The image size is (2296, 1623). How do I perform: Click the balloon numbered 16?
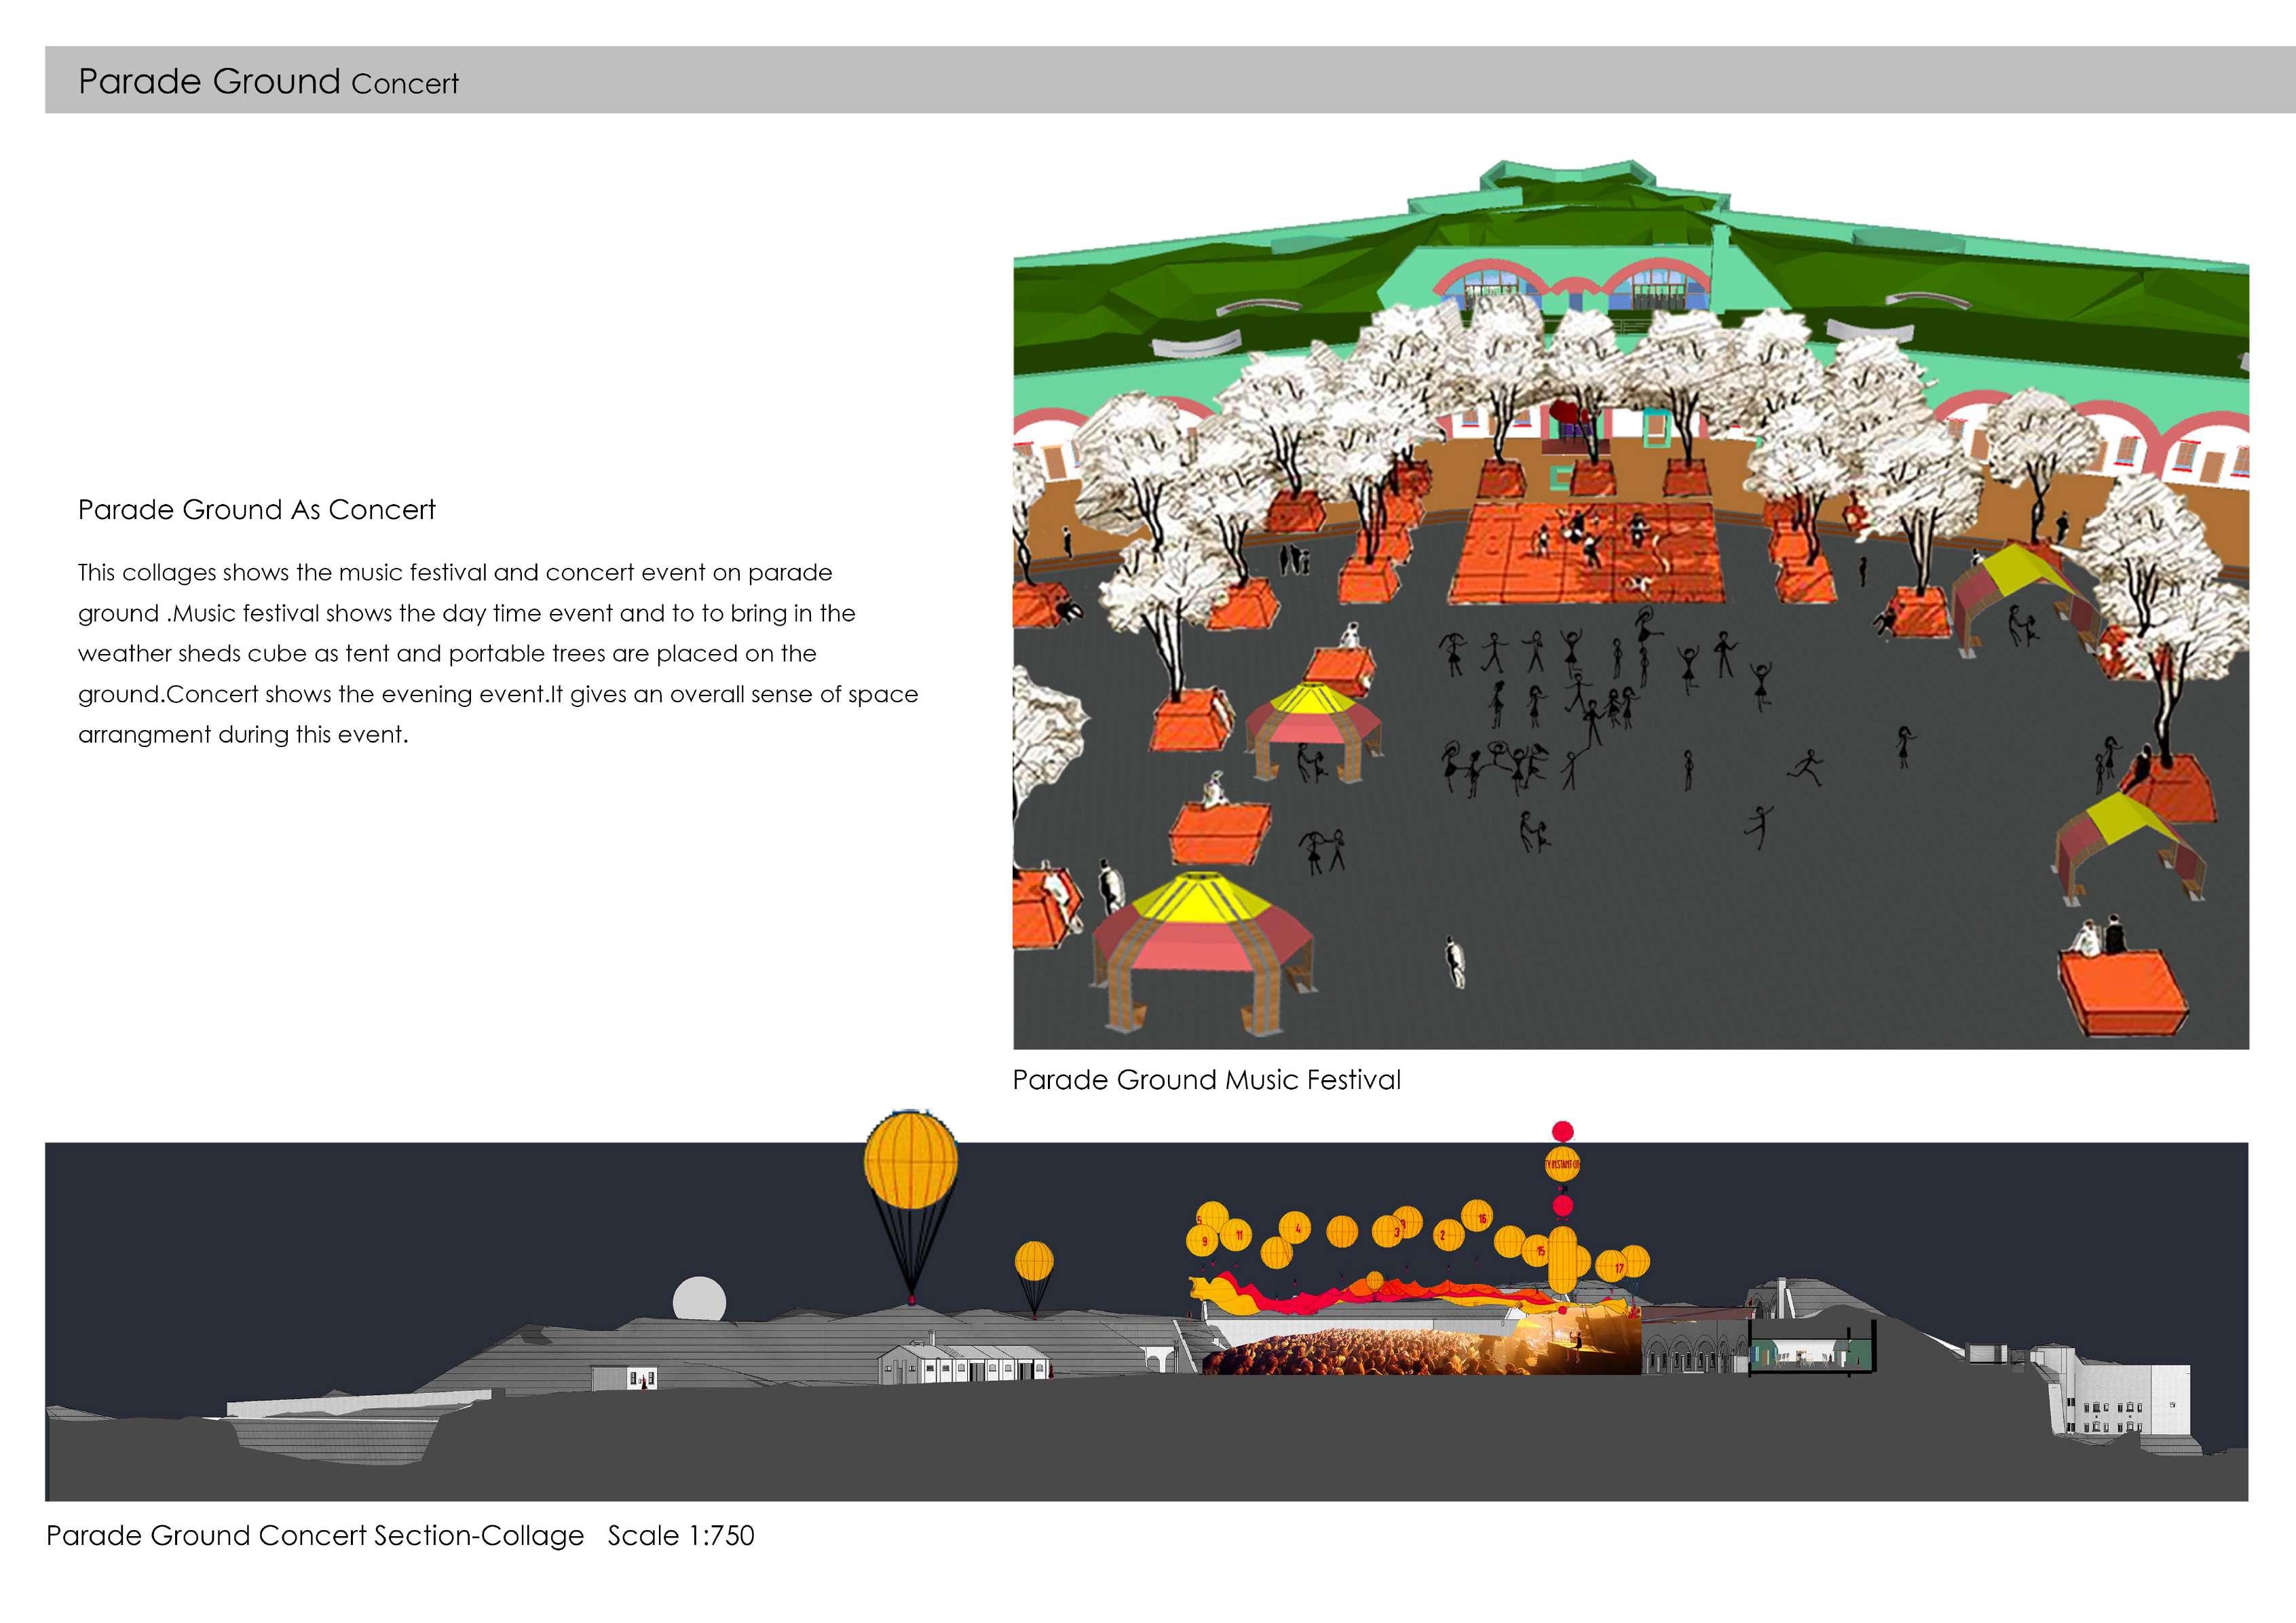click(x=1478, y=1217)
